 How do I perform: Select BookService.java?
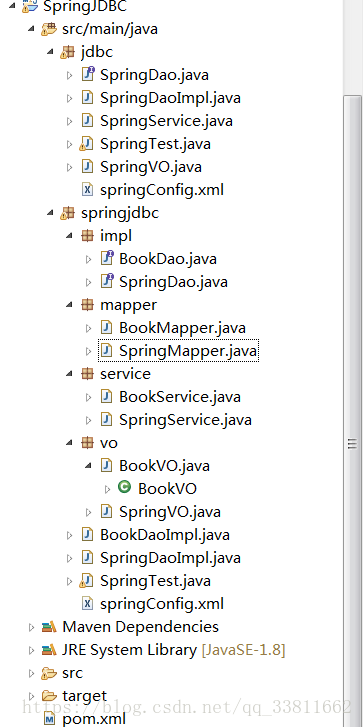180,397
